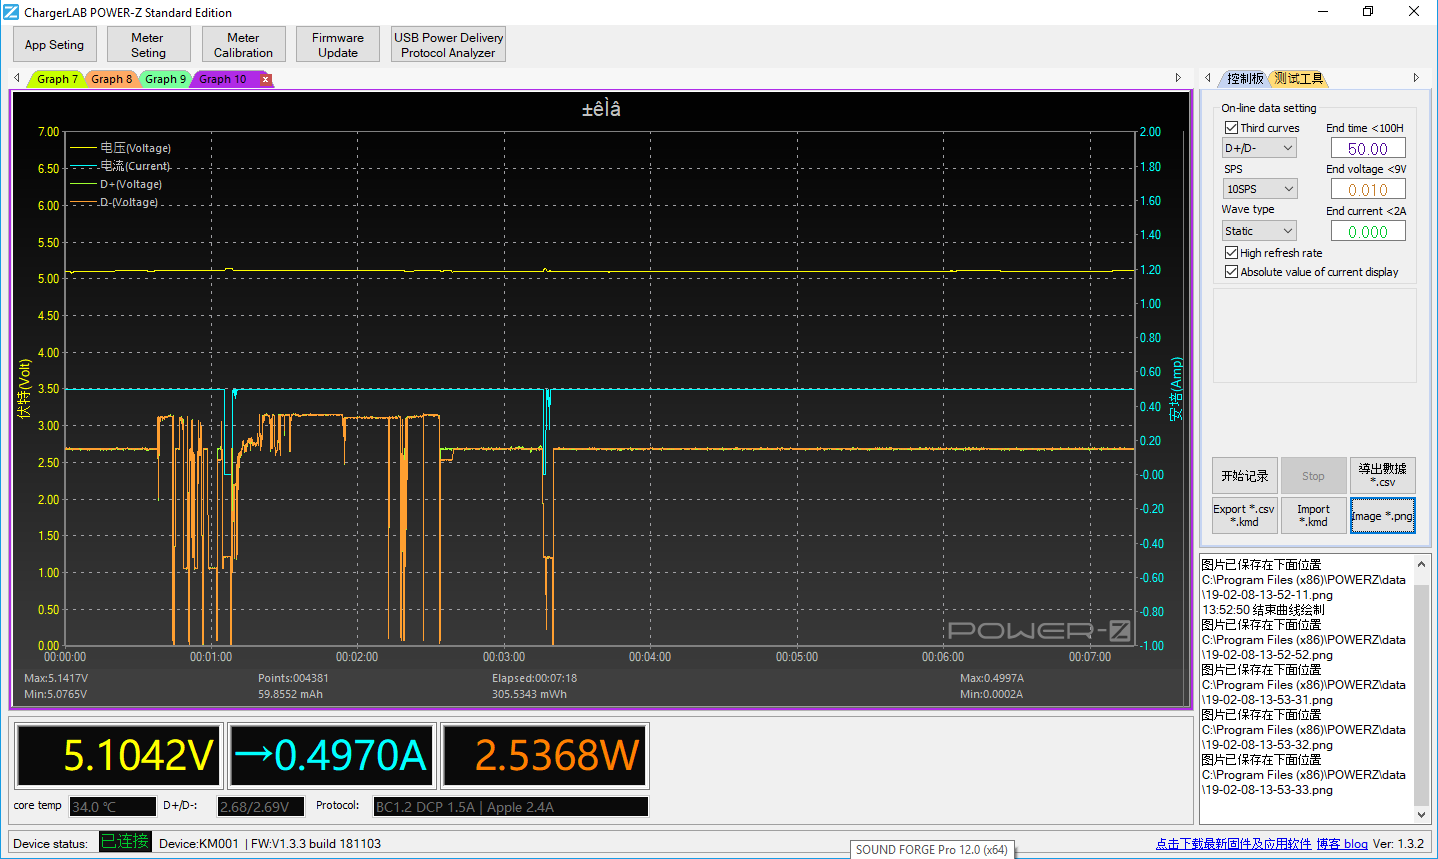Screen dimensions: 1438x859
Task: Click Elapsed:00:07:18 statistic
Action: click(534, 678)
